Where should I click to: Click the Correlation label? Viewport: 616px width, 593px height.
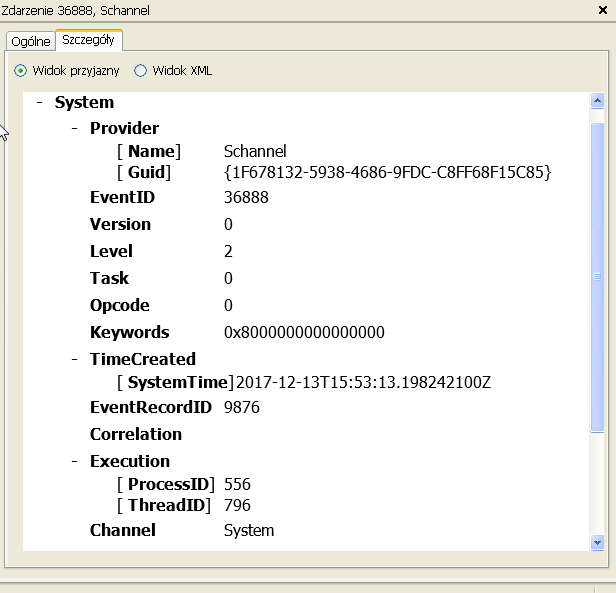coord(136,435)
